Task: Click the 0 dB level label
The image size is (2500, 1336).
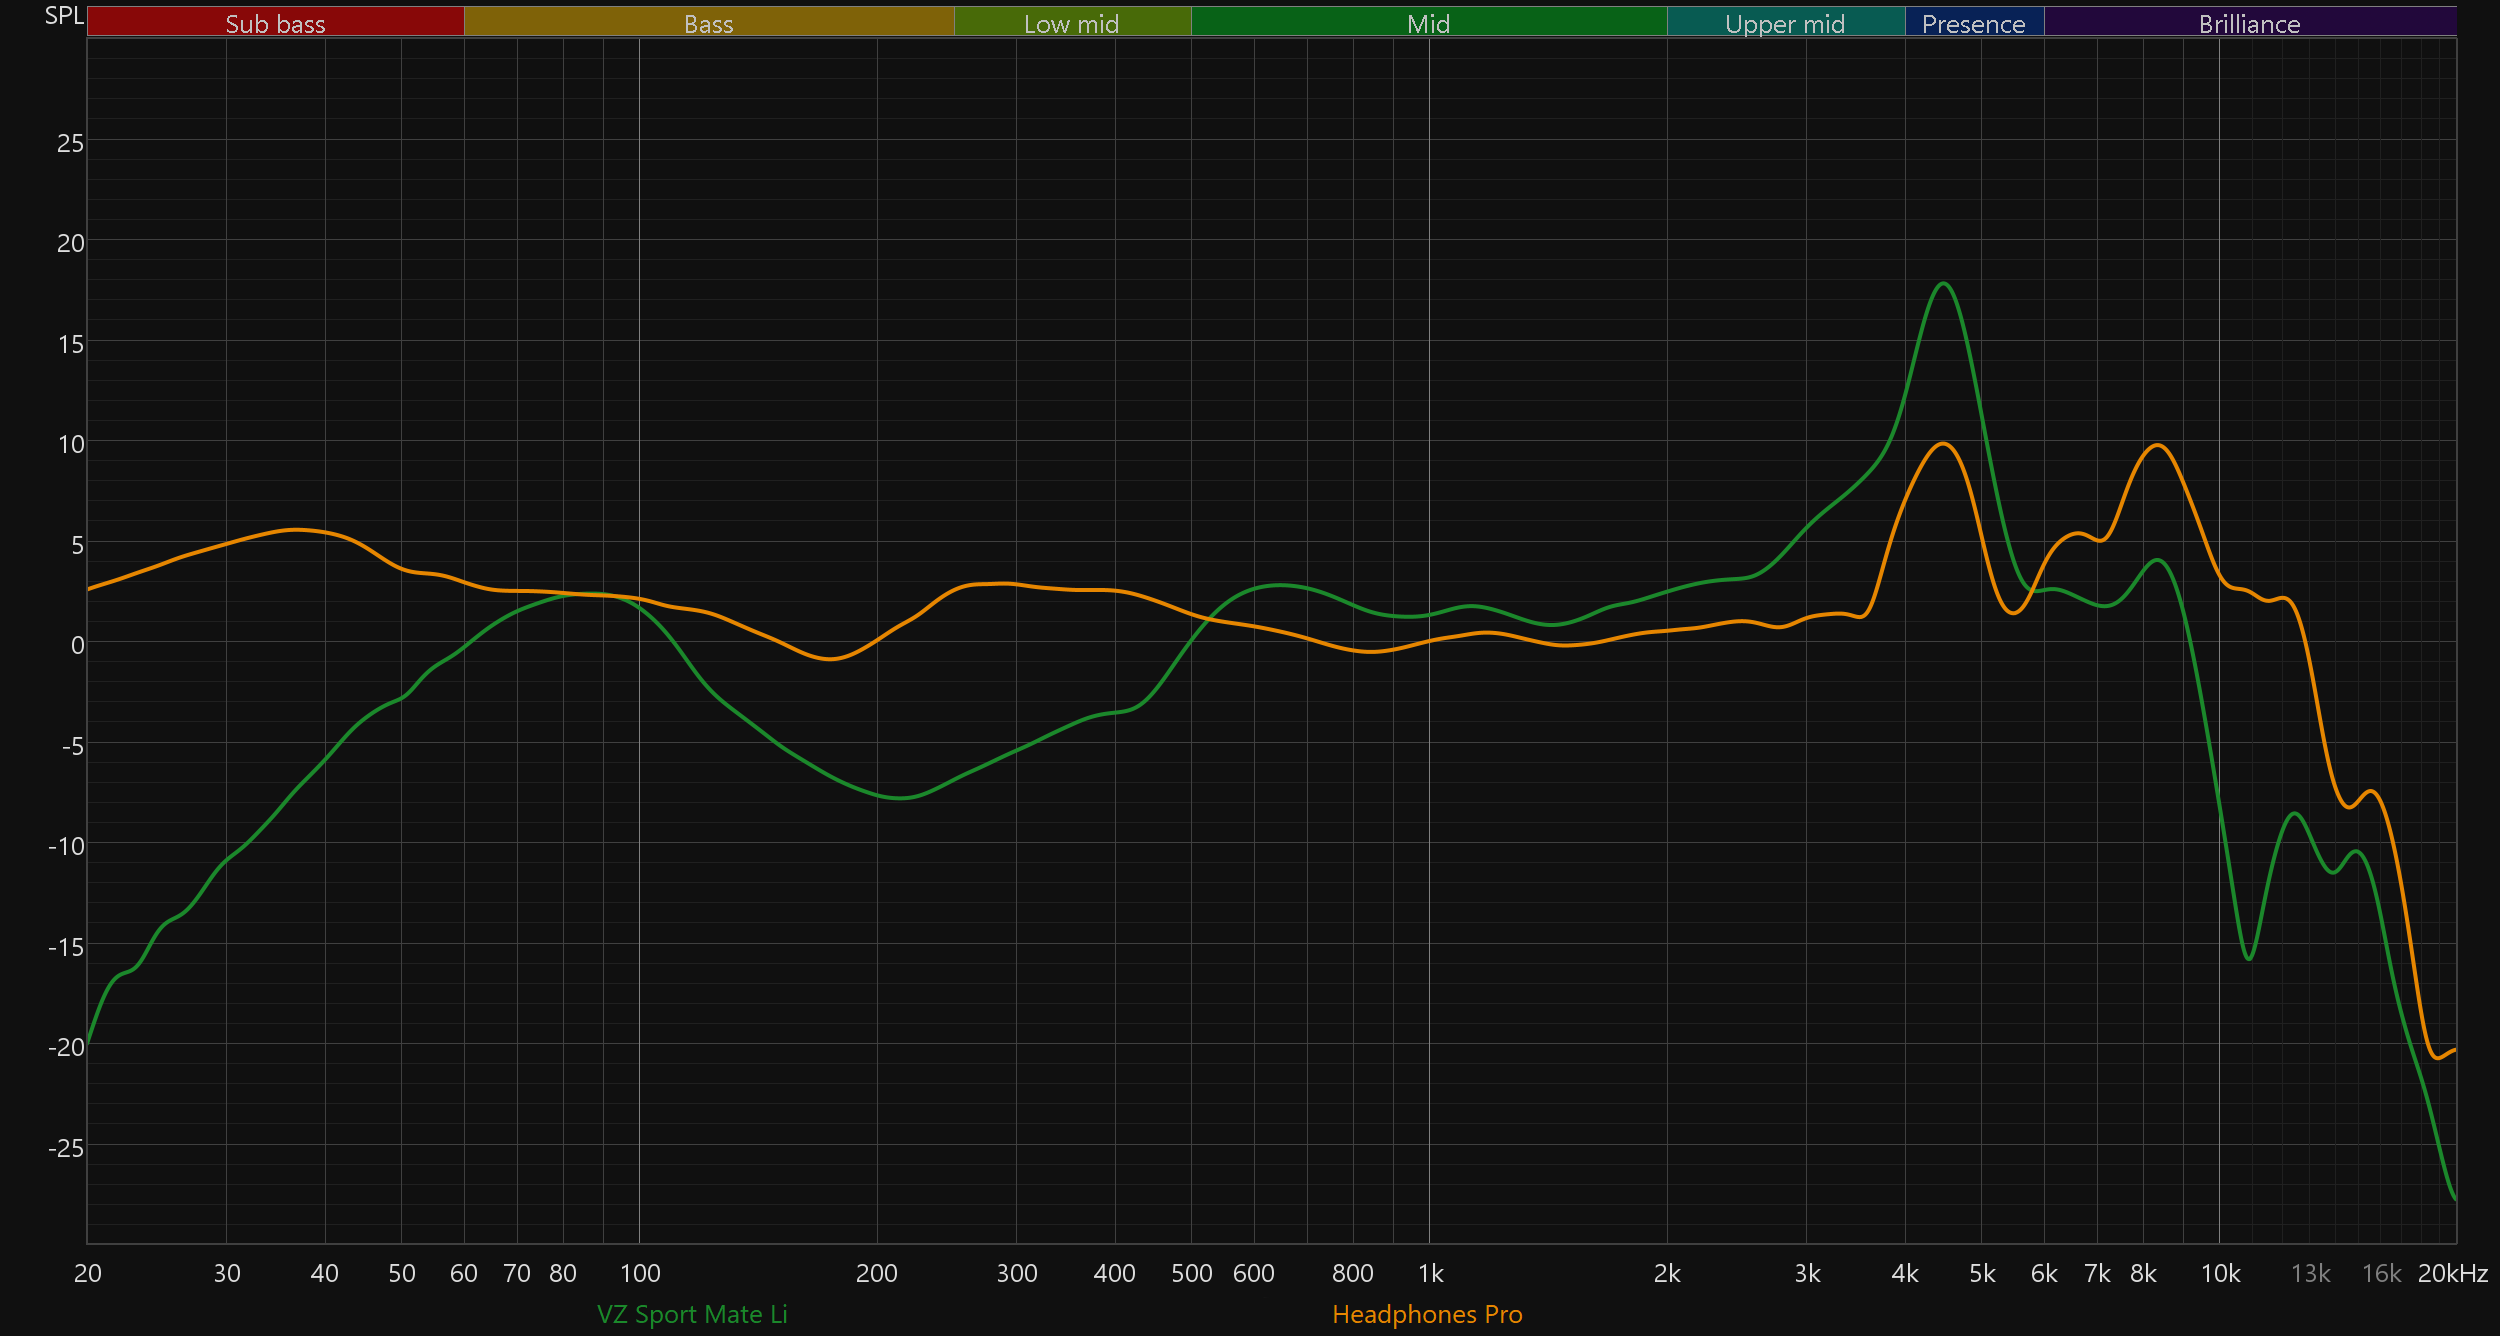Action: click(77, 645)
